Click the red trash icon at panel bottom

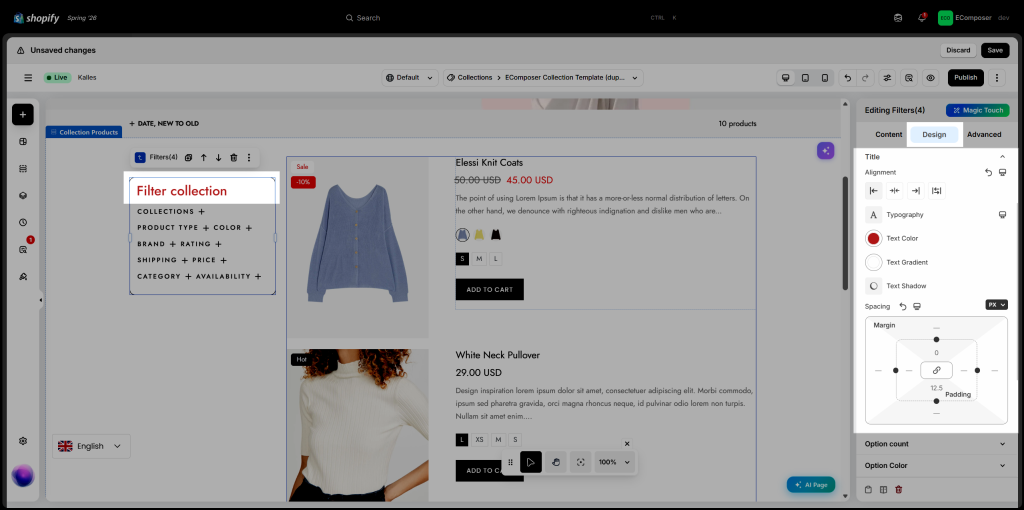pyautogui.click(x=899, y=489)
